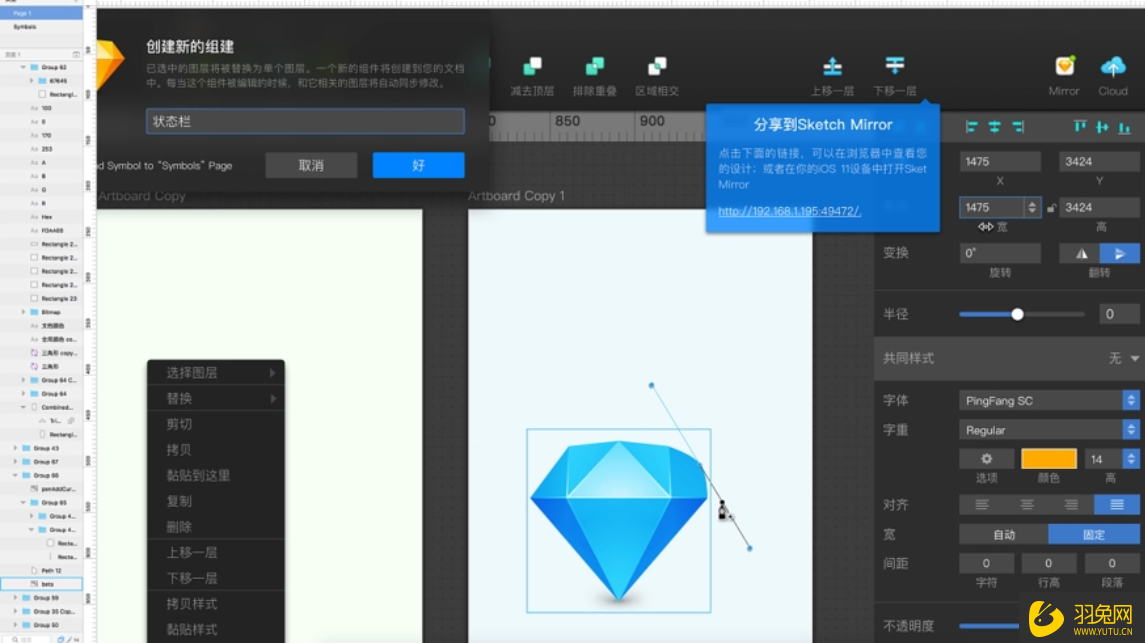
Task: Set text width to 固定
Action: 1093,534
